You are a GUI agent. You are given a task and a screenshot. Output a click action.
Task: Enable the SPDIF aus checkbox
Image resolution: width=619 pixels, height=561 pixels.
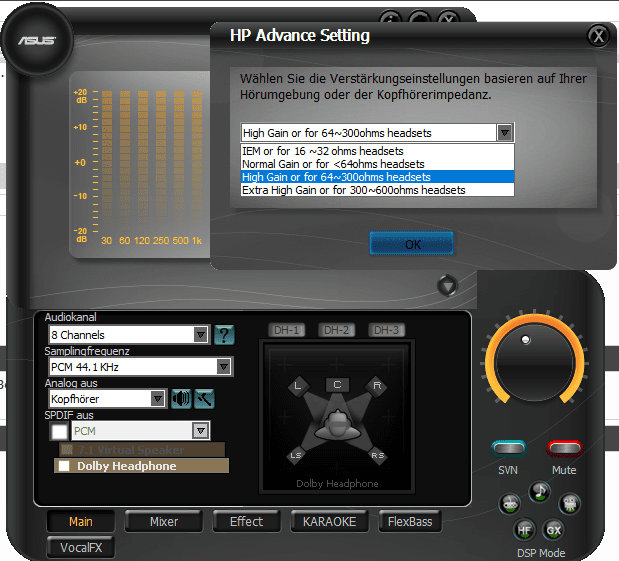tap(59, 431)
